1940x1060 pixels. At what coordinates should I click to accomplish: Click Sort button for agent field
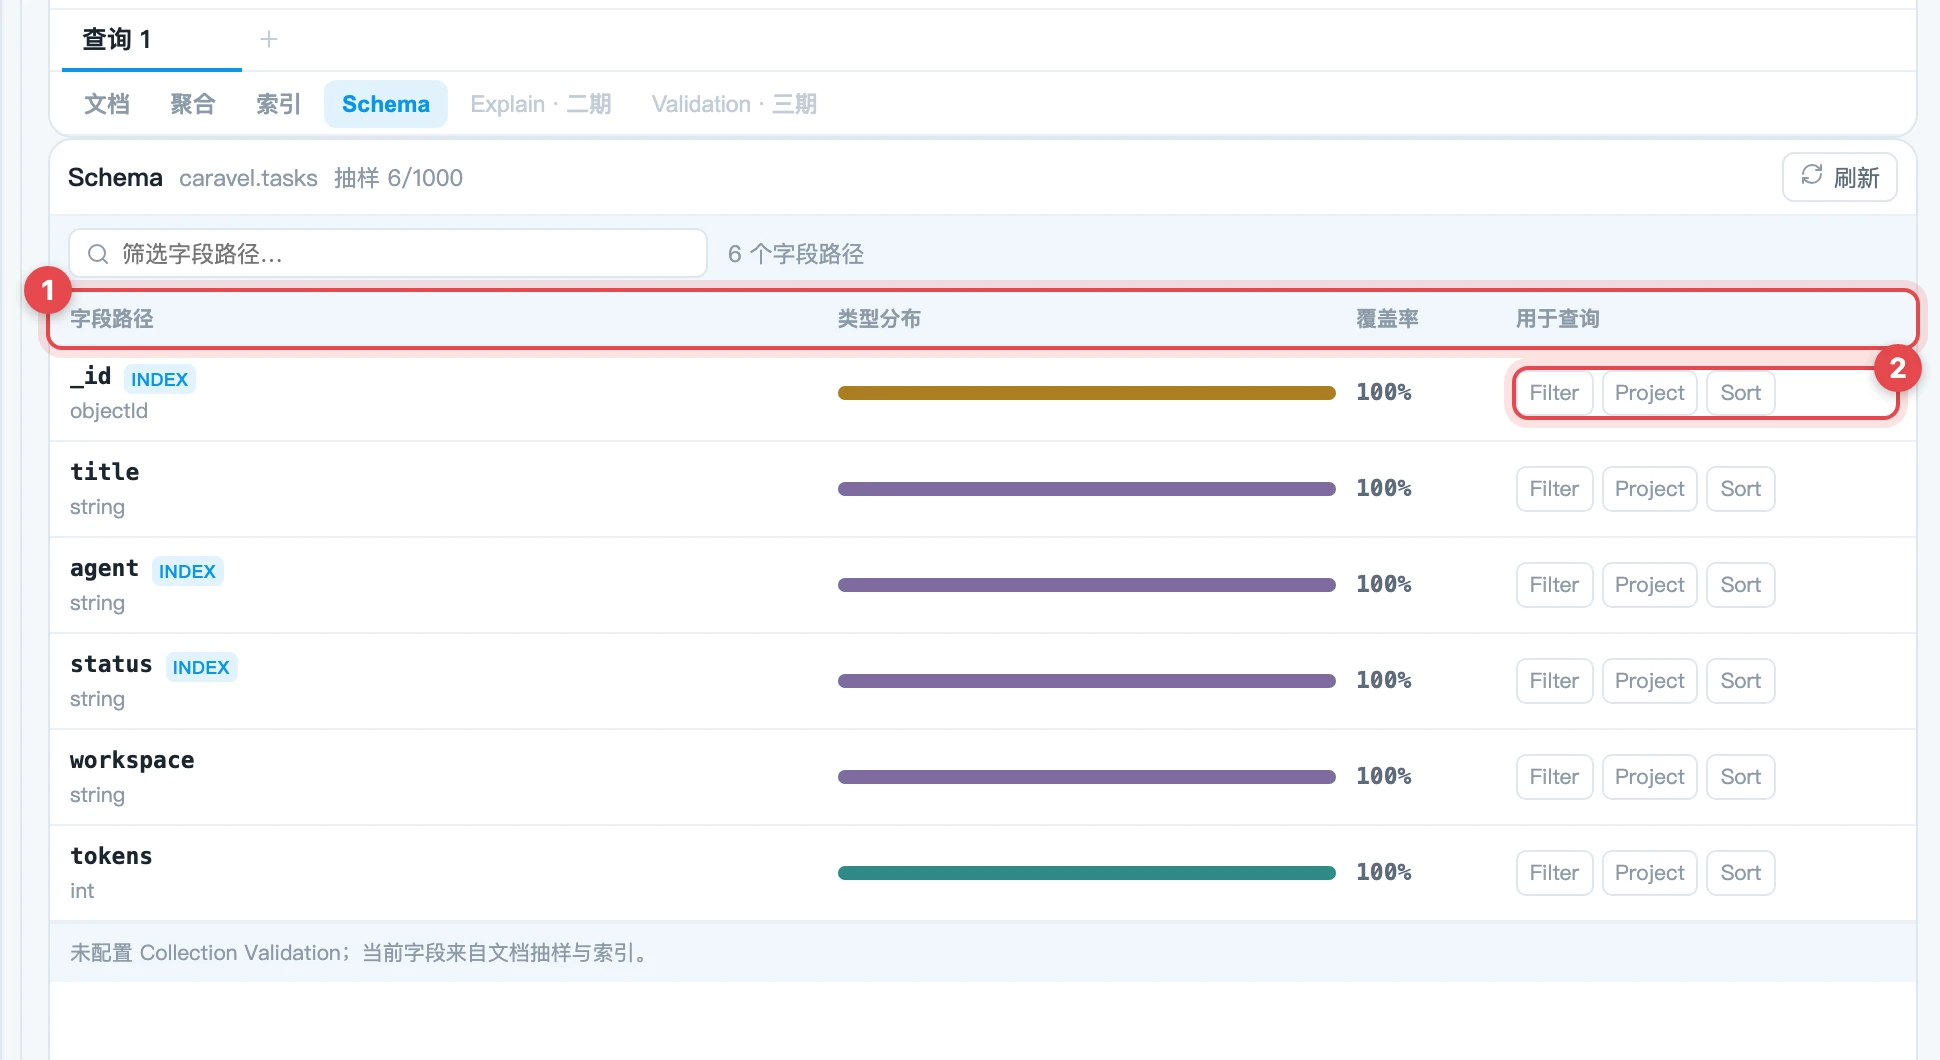[x=1741, y=585]
